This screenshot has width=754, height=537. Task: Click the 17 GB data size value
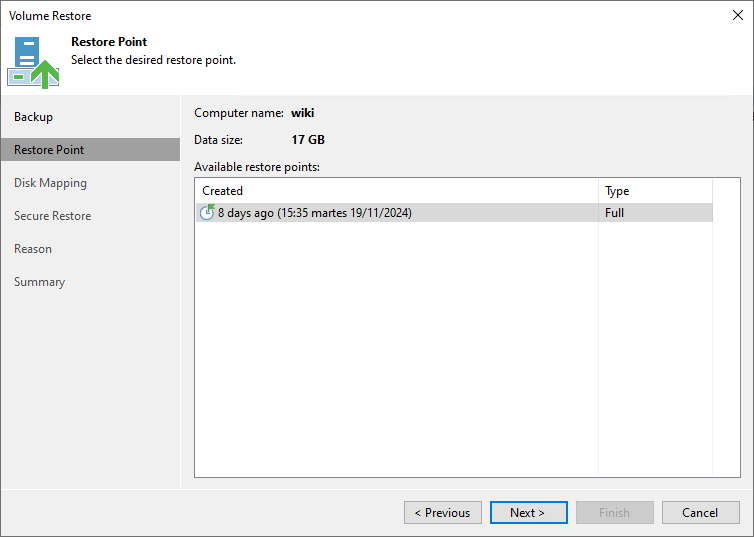(x=308, y=140)
